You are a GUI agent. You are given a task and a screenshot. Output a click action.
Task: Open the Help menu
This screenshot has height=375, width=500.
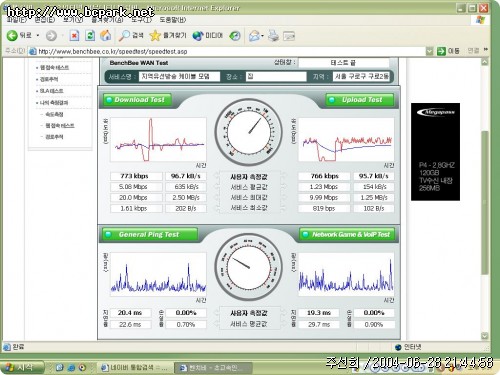(173, 20)
